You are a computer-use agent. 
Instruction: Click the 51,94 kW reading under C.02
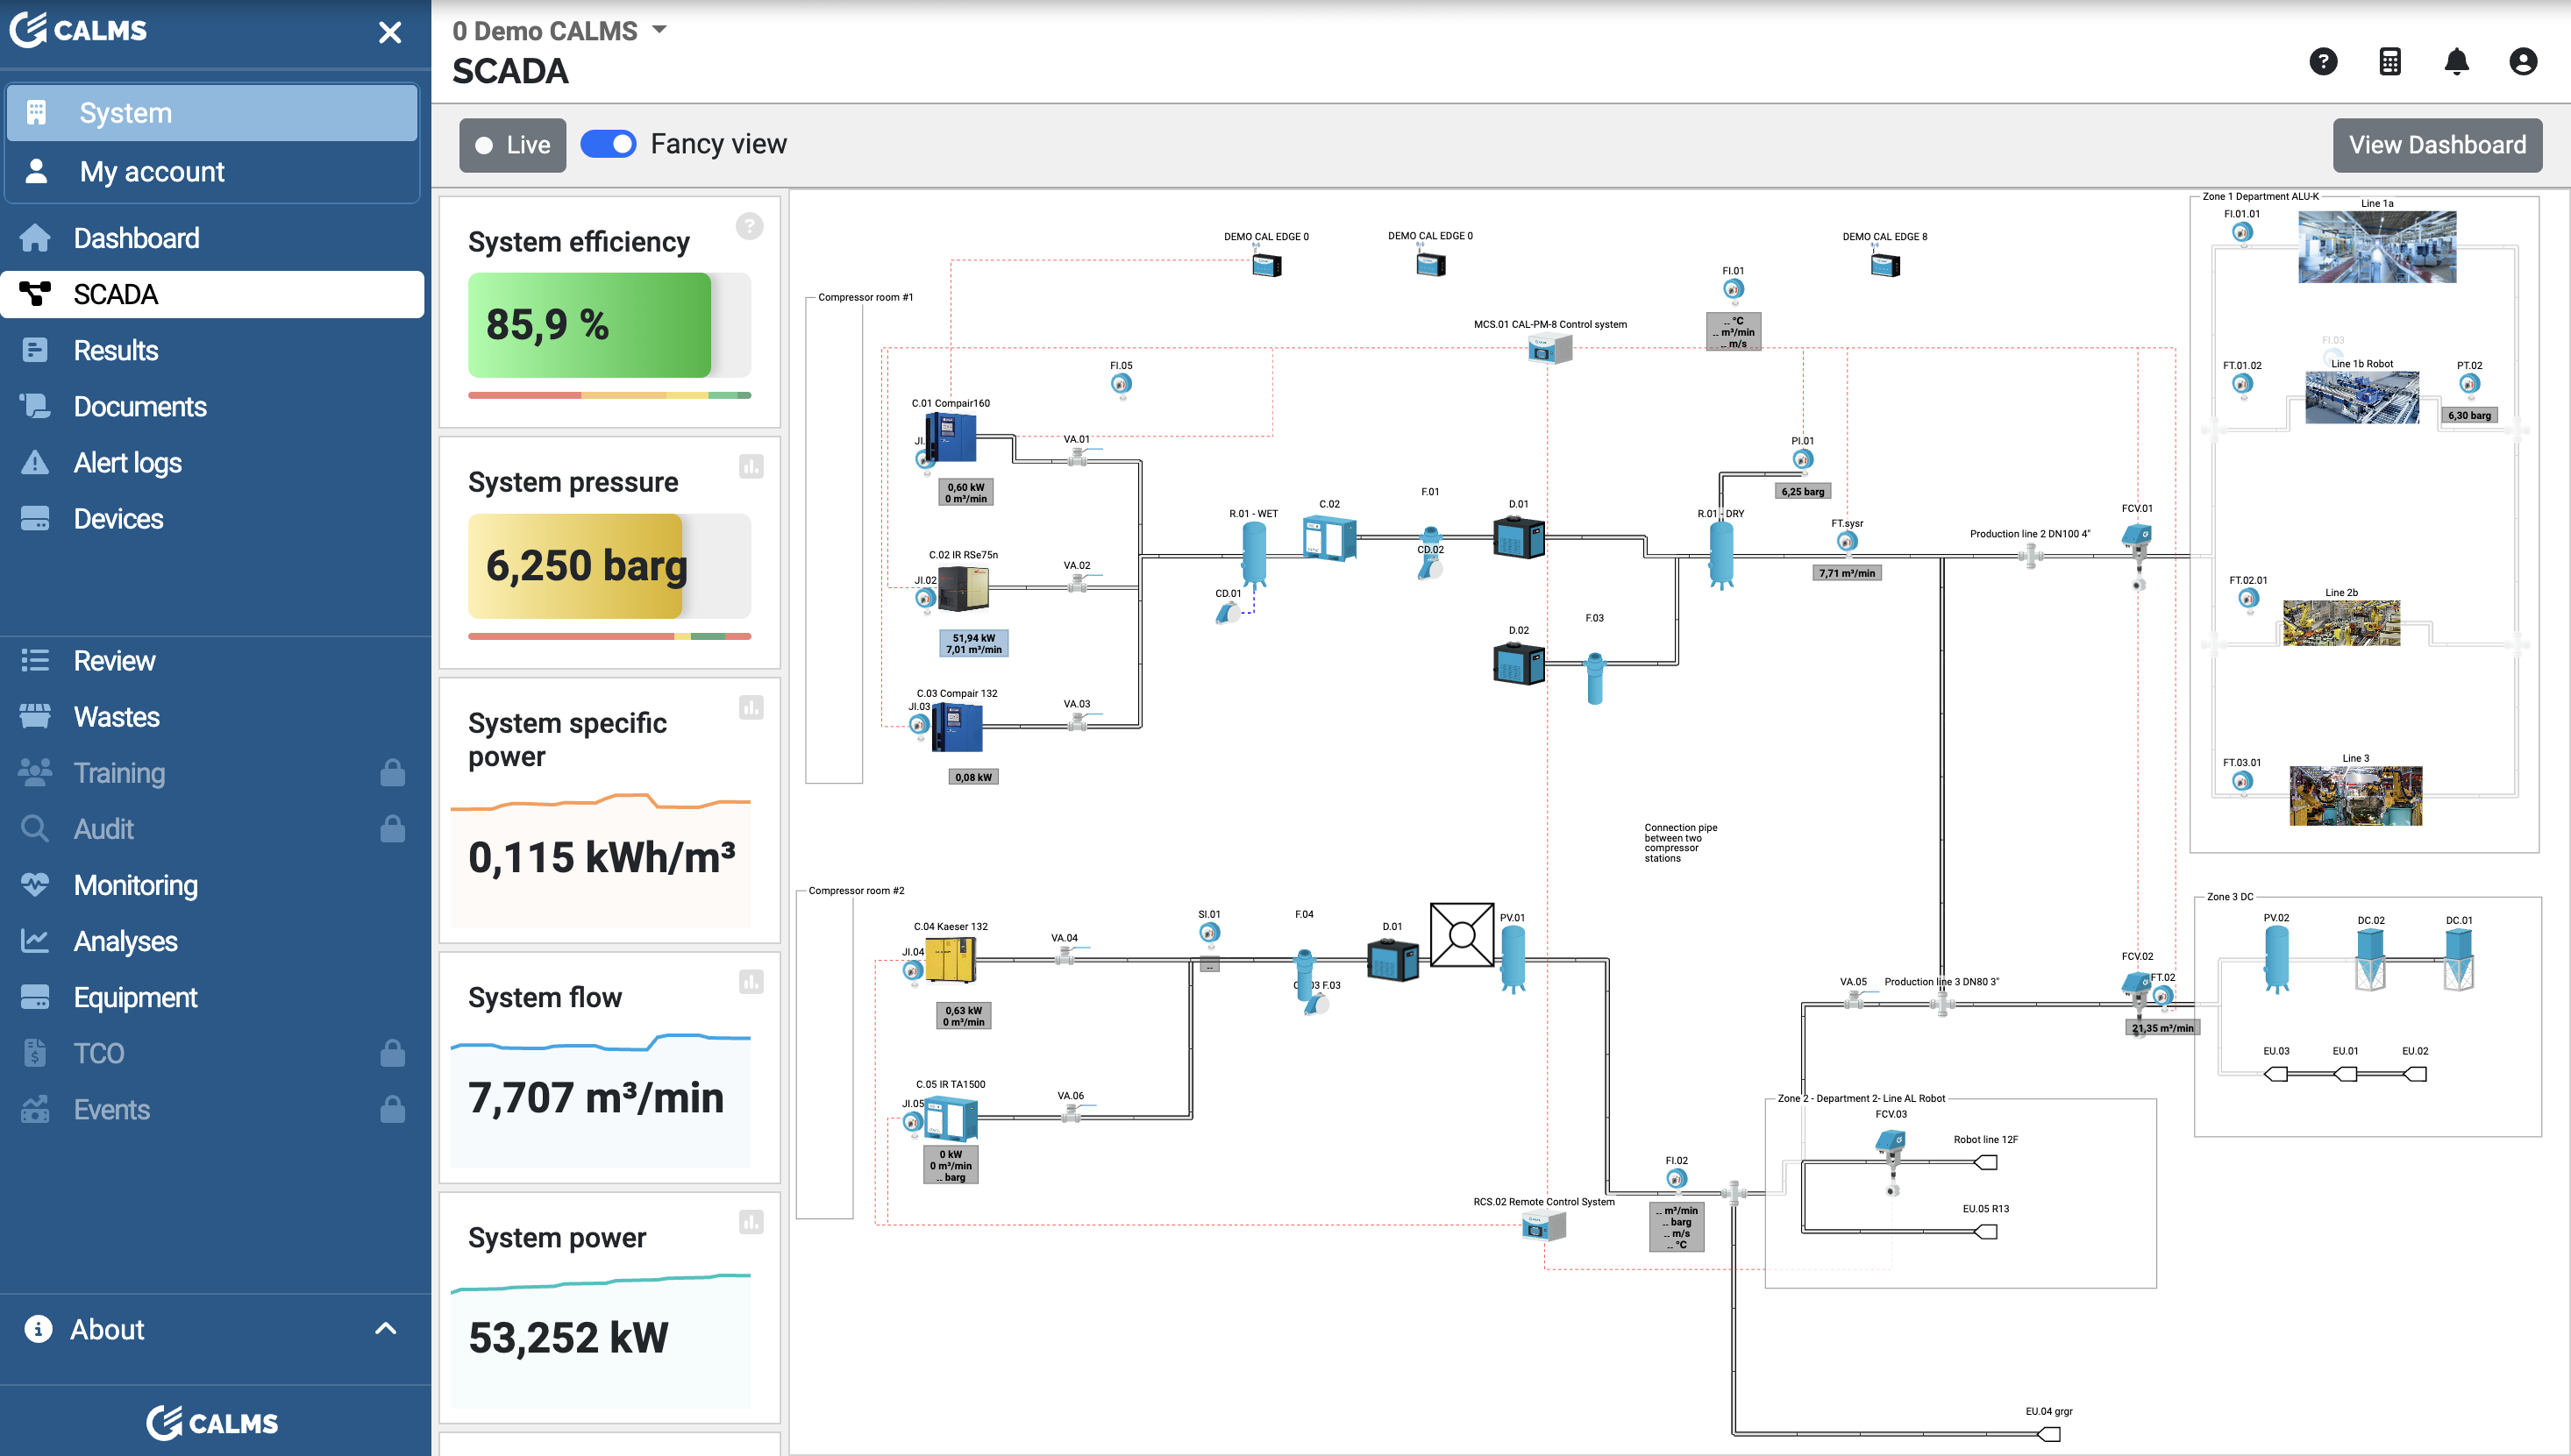973,643
